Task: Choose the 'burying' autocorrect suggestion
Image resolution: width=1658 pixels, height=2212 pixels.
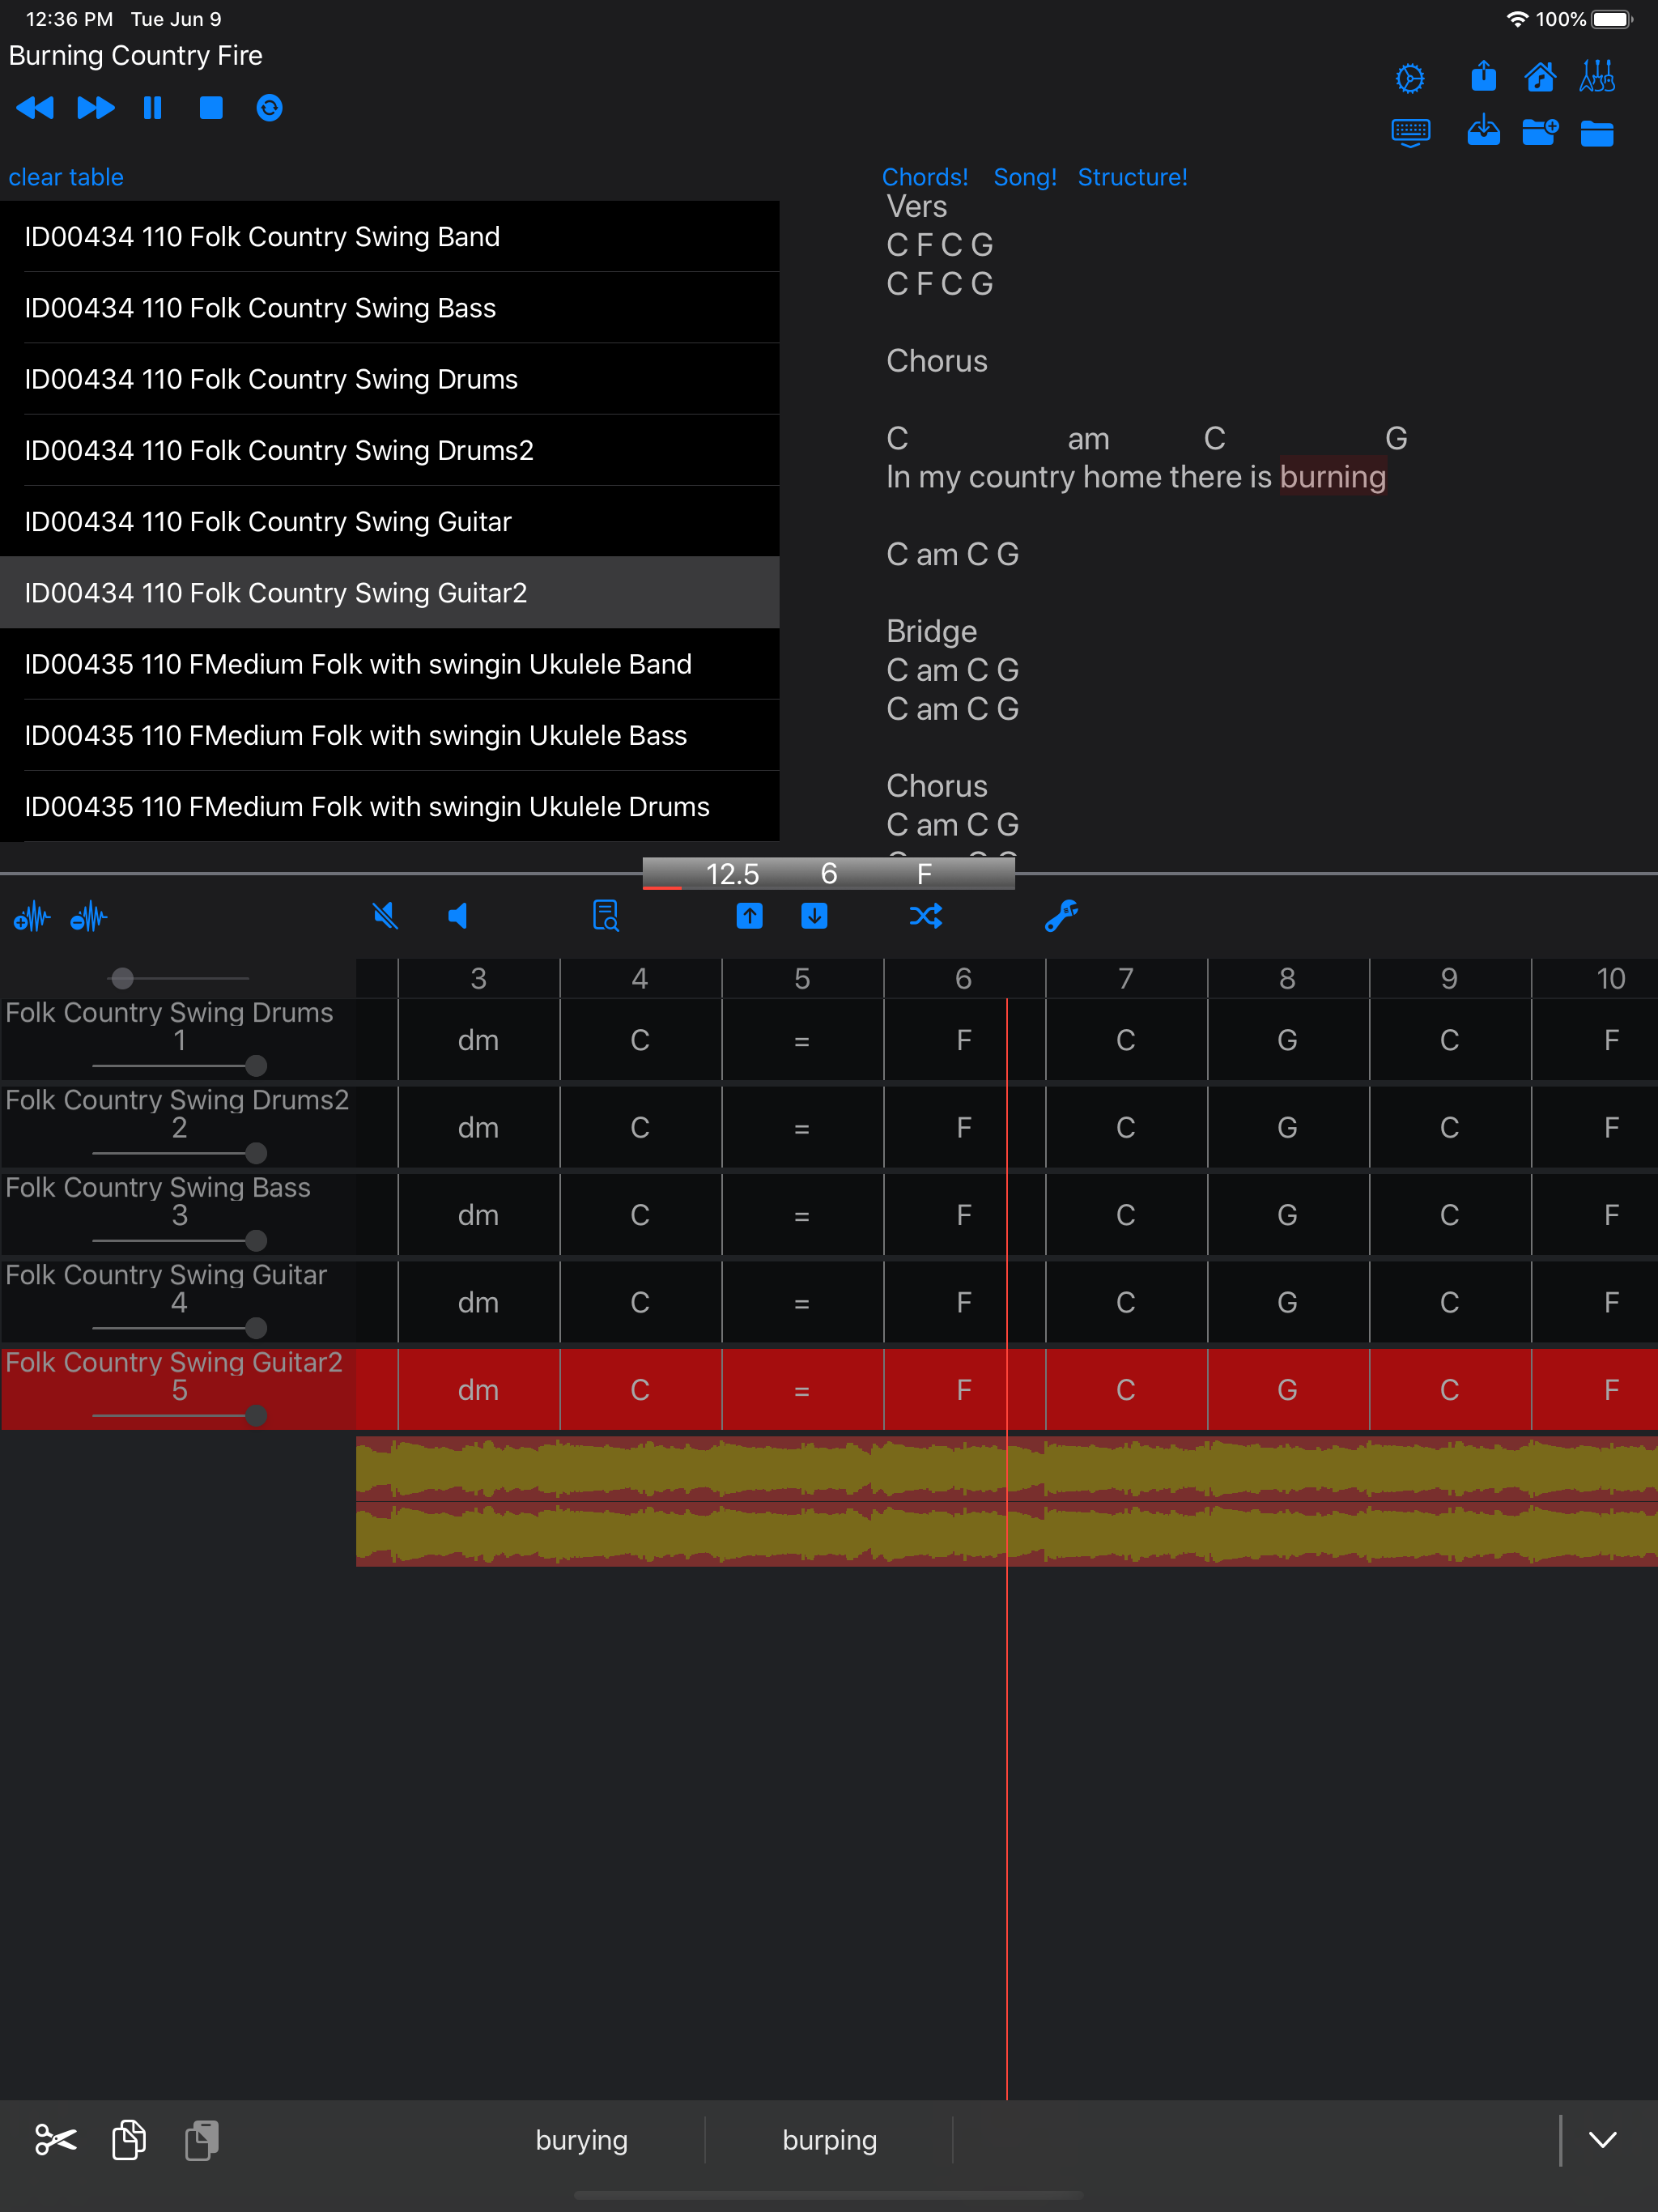Action: click(x=581, y=2140)
